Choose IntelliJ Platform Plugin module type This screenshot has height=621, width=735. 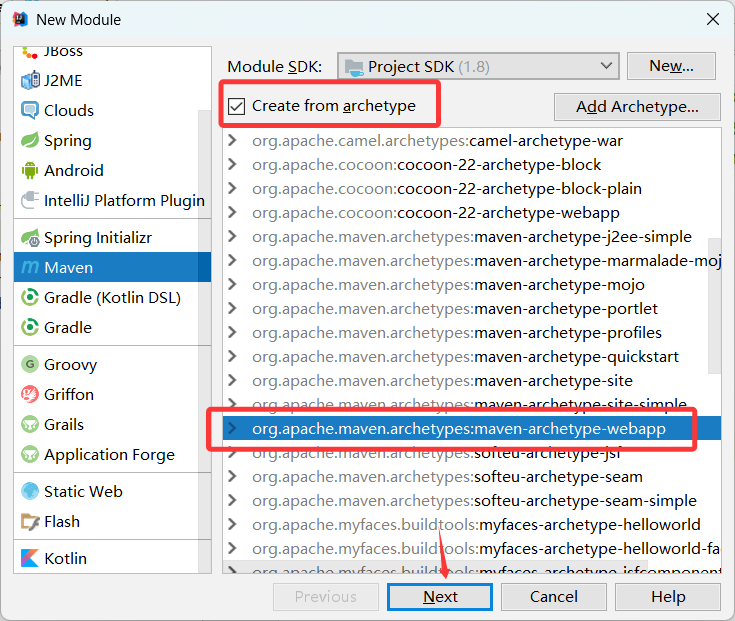pyautogui.click(x=112, y=201)
